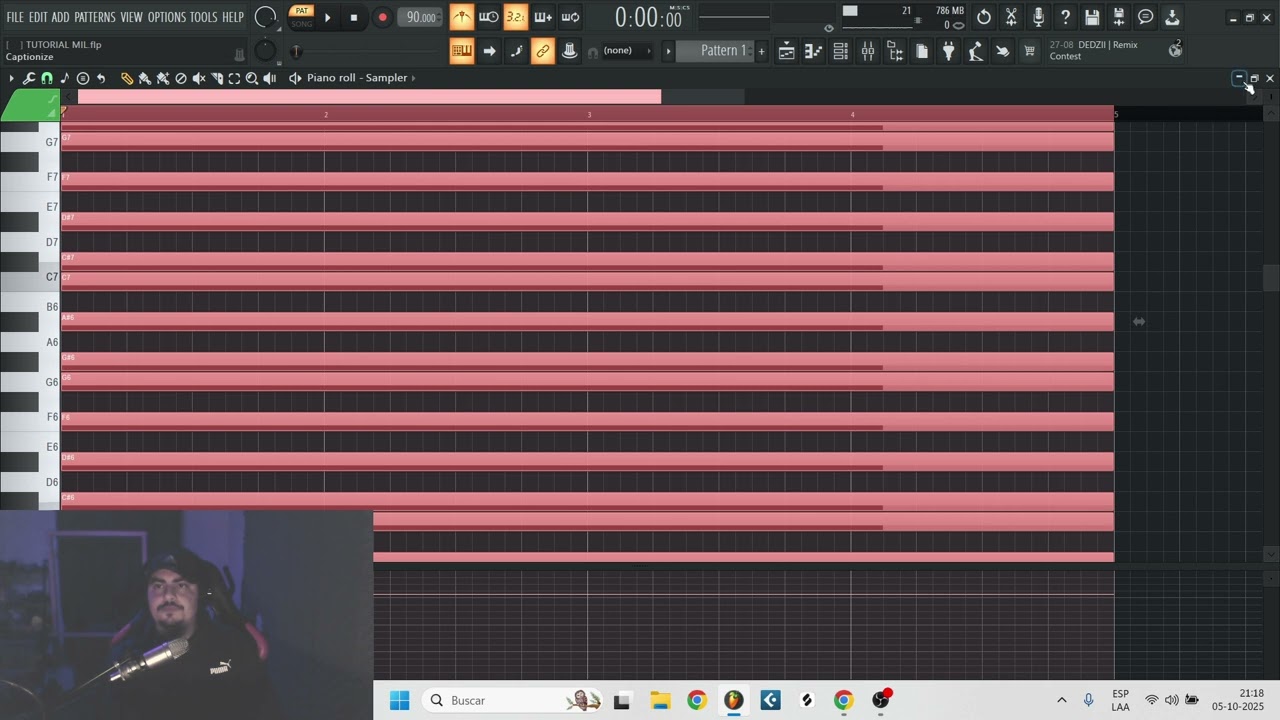Toggle loop recording button
The width and height of the screenshot is (1280, 720).
(x=570, y=17)
